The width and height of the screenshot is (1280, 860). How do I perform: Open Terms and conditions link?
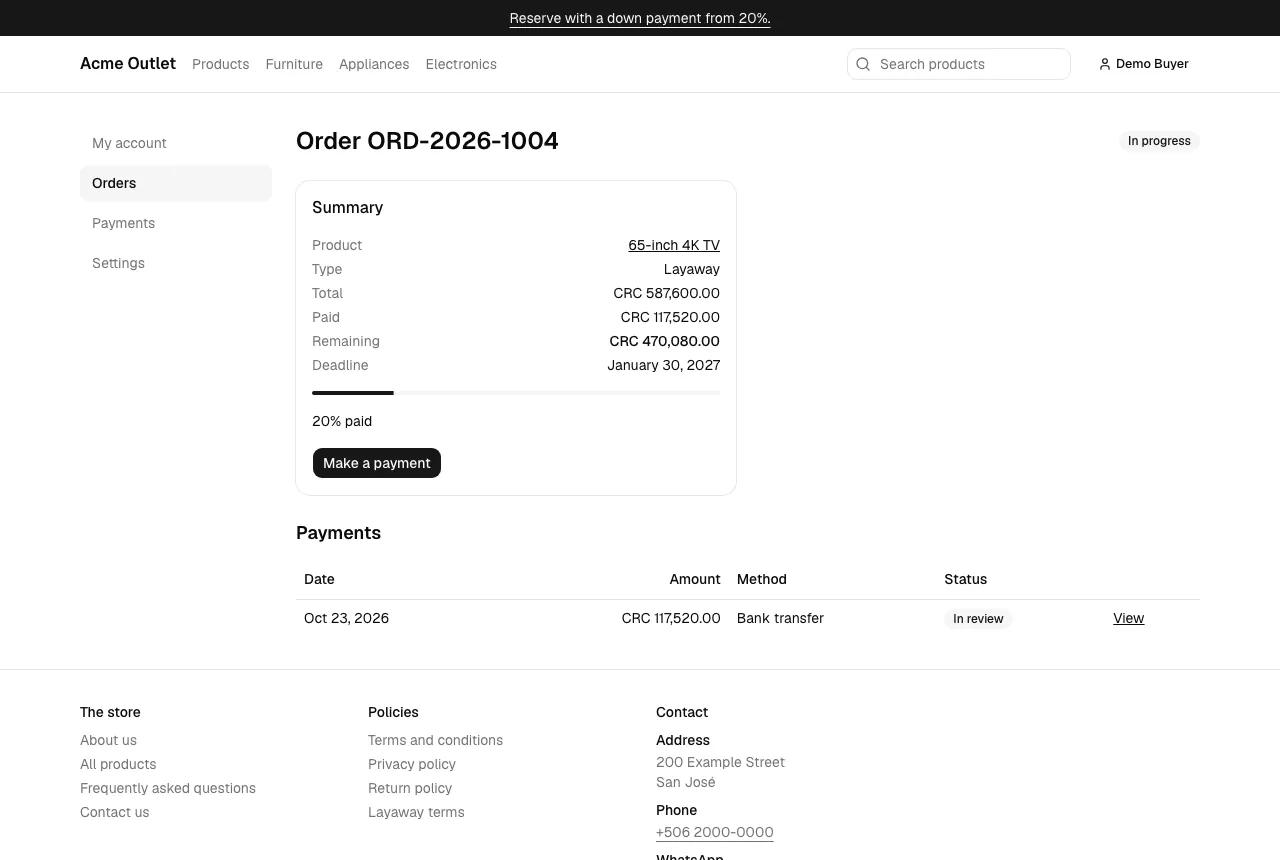pyautogui.click(x=435, y=740)
